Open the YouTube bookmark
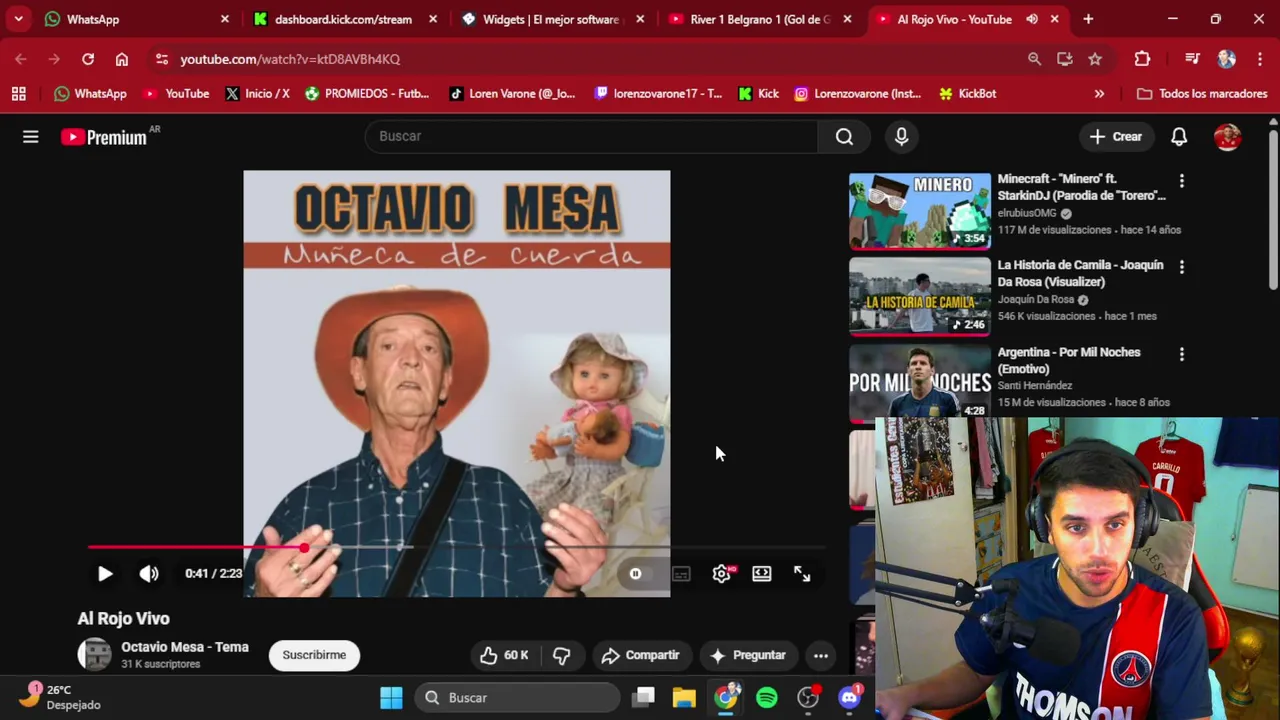This screenshot has height=720, width=1280. pos(176,94)
